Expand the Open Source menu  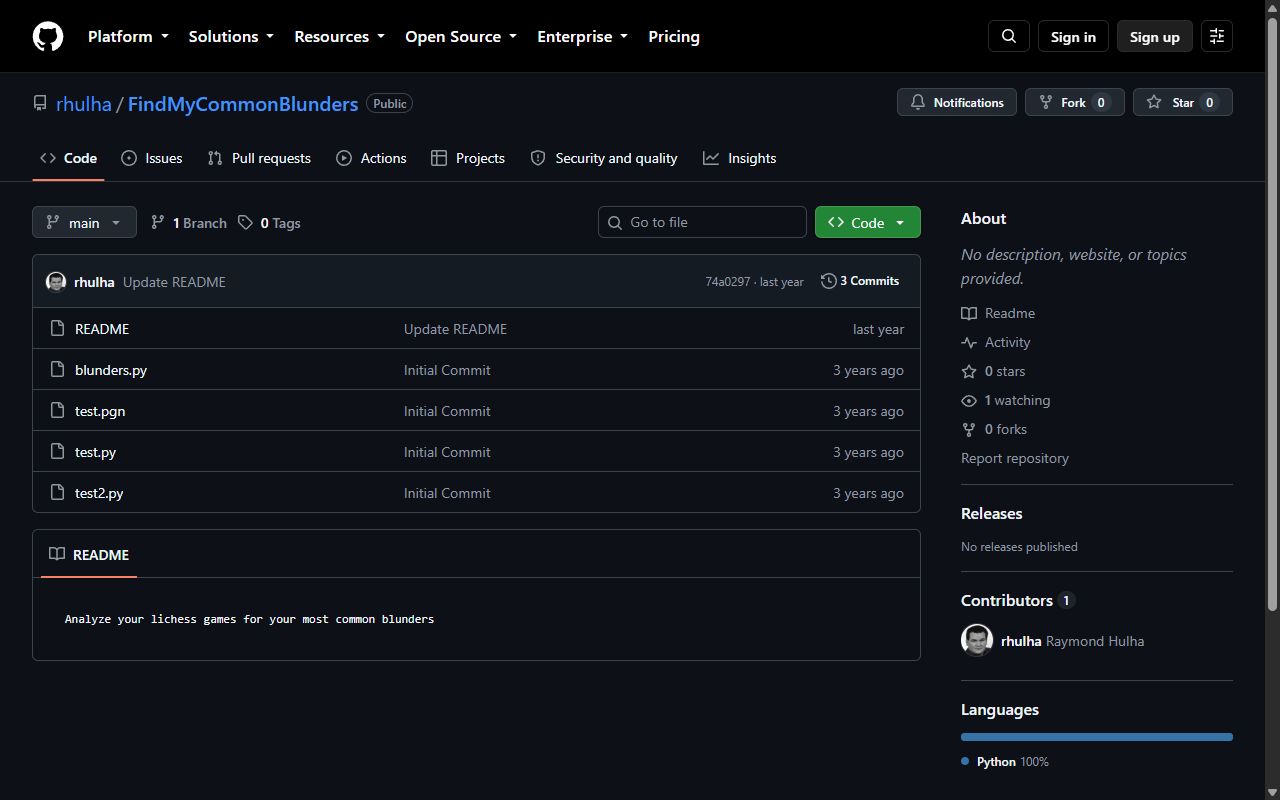point(461,36)
